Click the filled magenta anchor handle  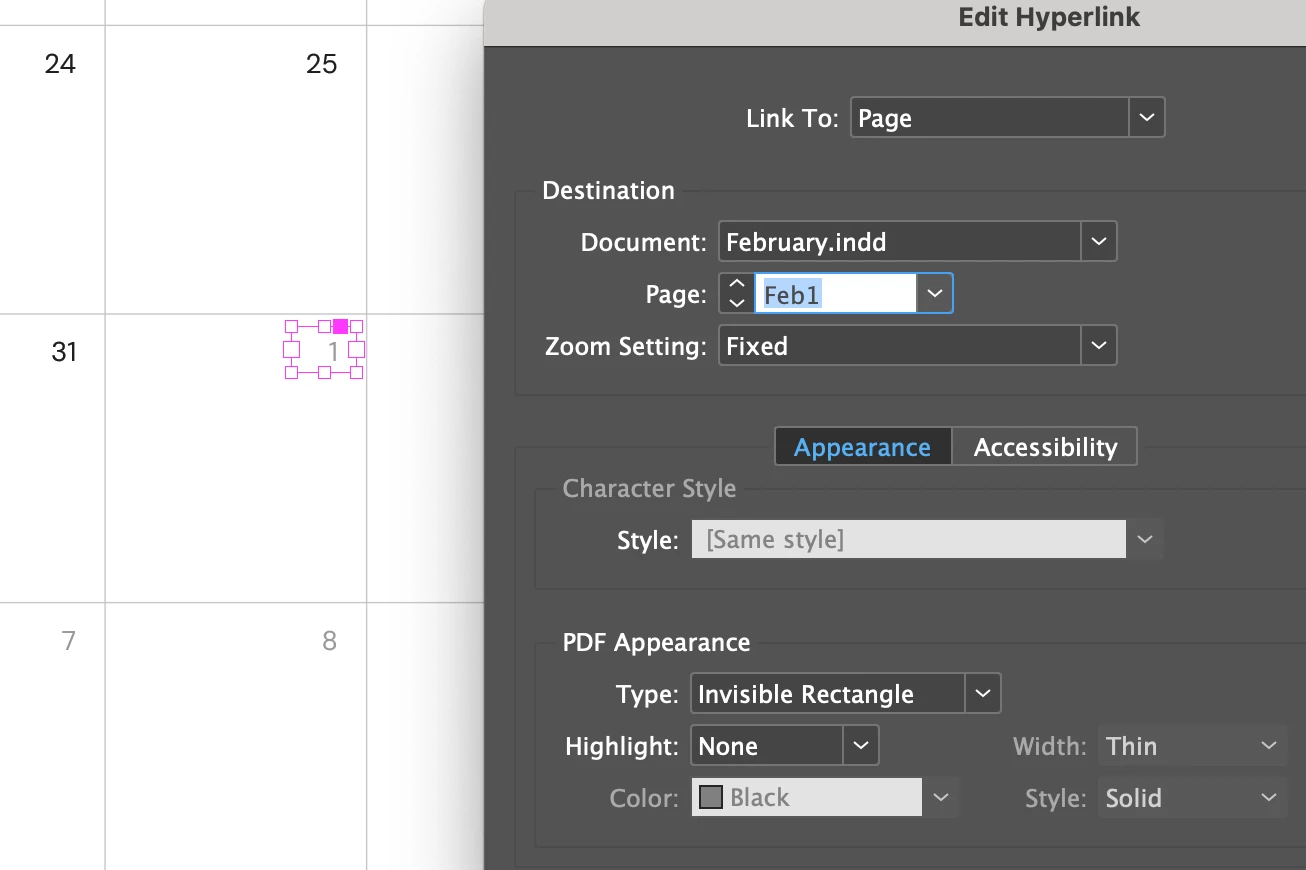pos(341,326)
